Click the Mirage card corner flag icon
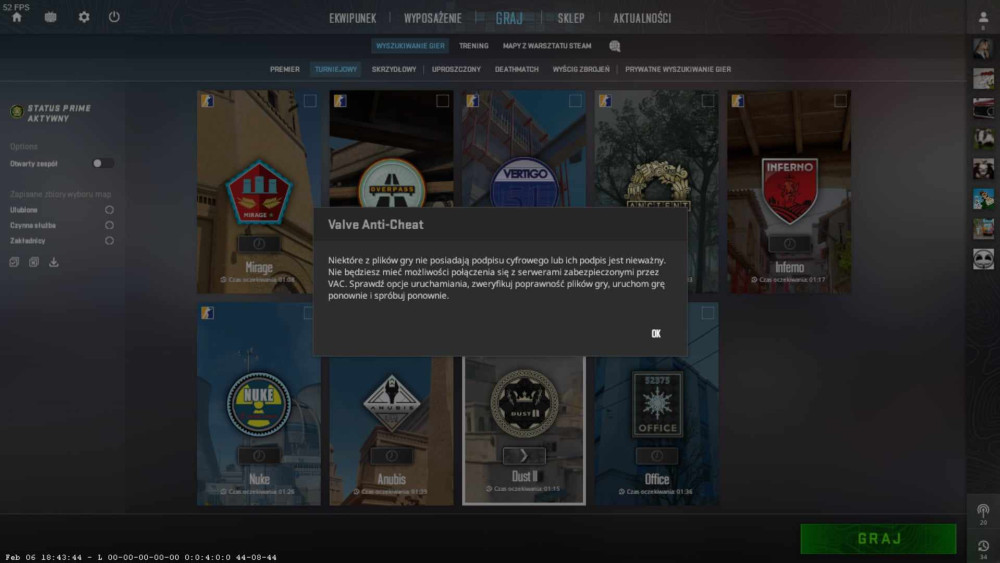 [x=207, y=101]
